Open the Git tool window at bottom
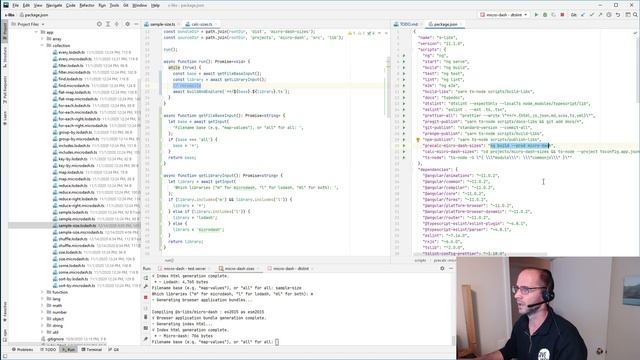This screenshot has height=360, width=640. pyautogui.click(x=114, y=350)
